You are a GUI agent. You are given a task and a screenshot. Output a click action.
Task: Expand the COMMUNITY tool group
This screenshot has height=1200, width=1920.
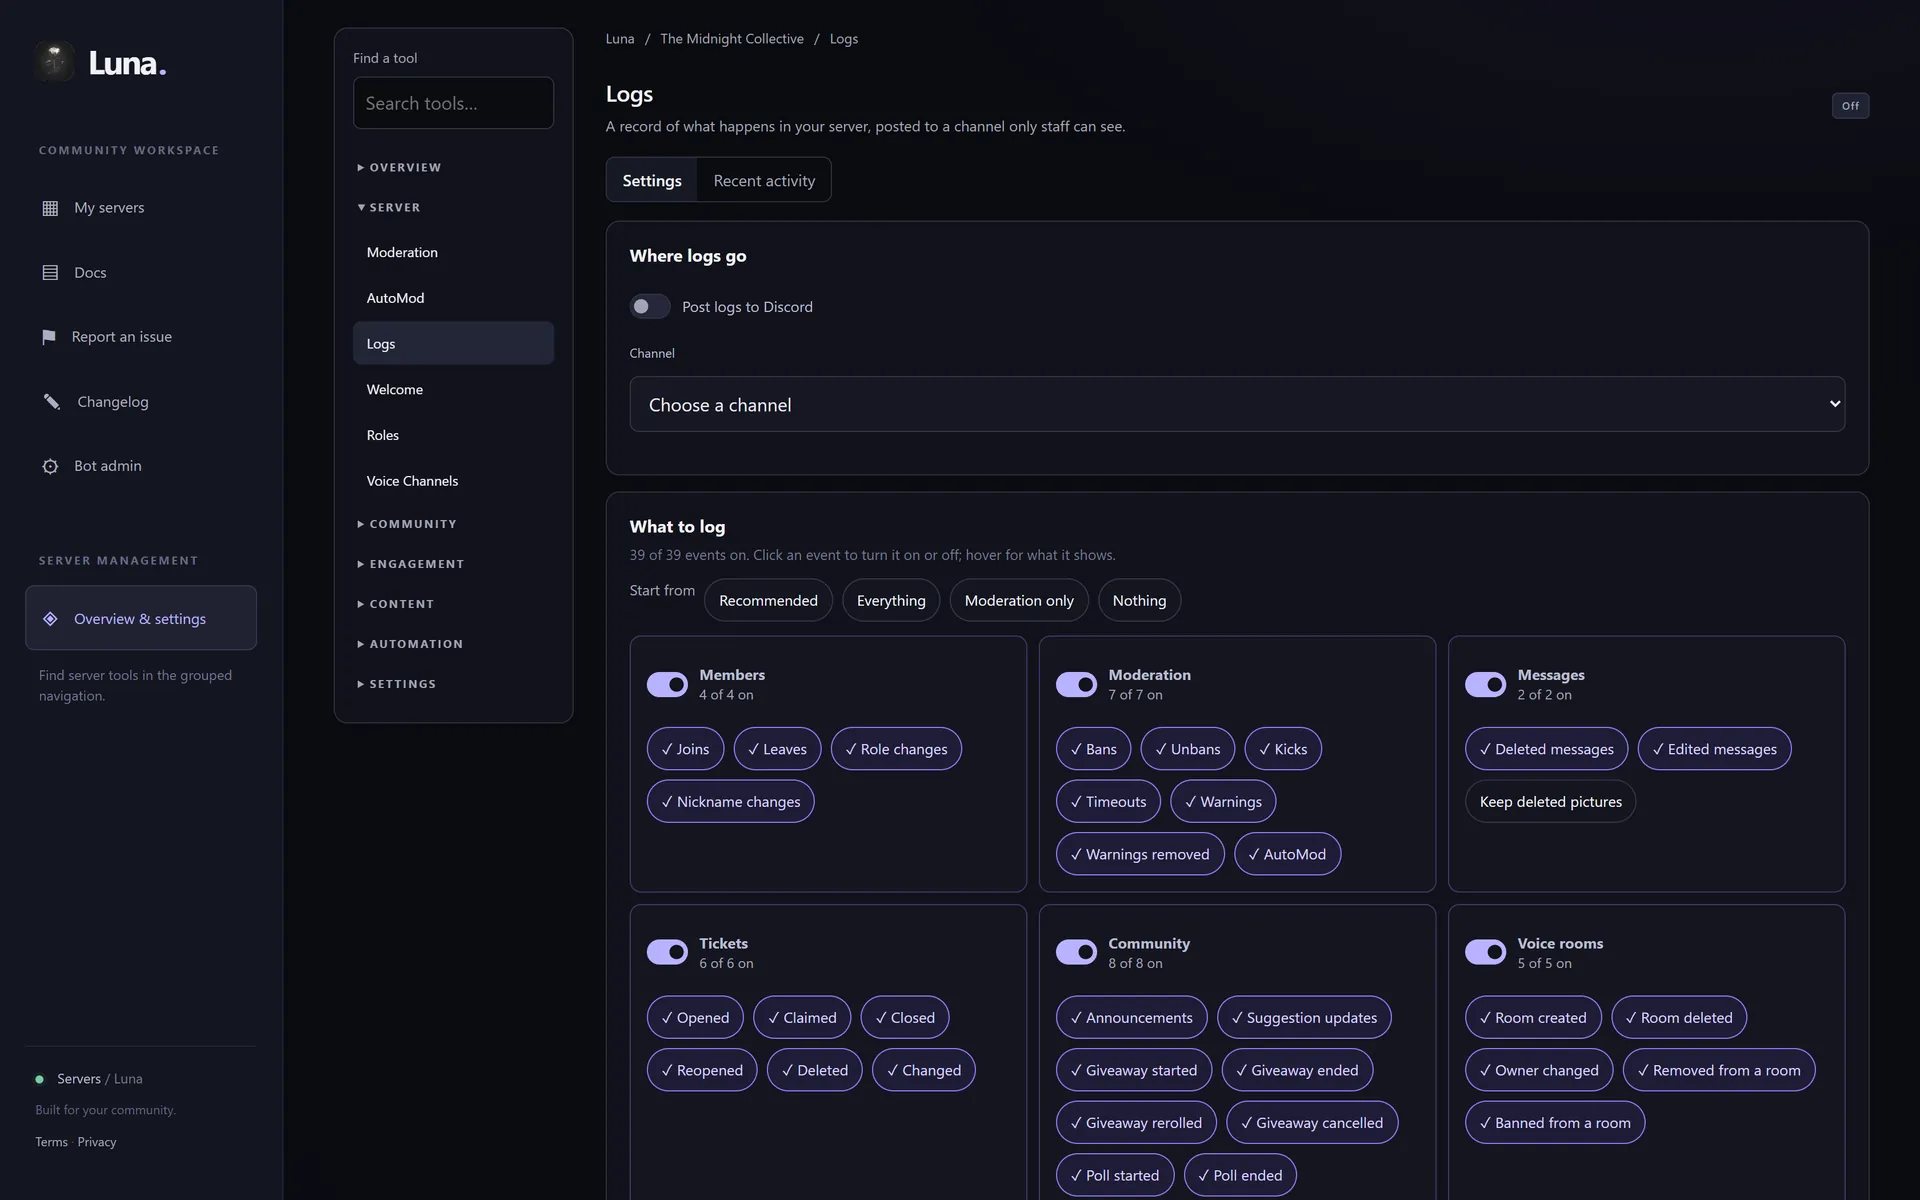pyautogui.click(x=407, y=524)
